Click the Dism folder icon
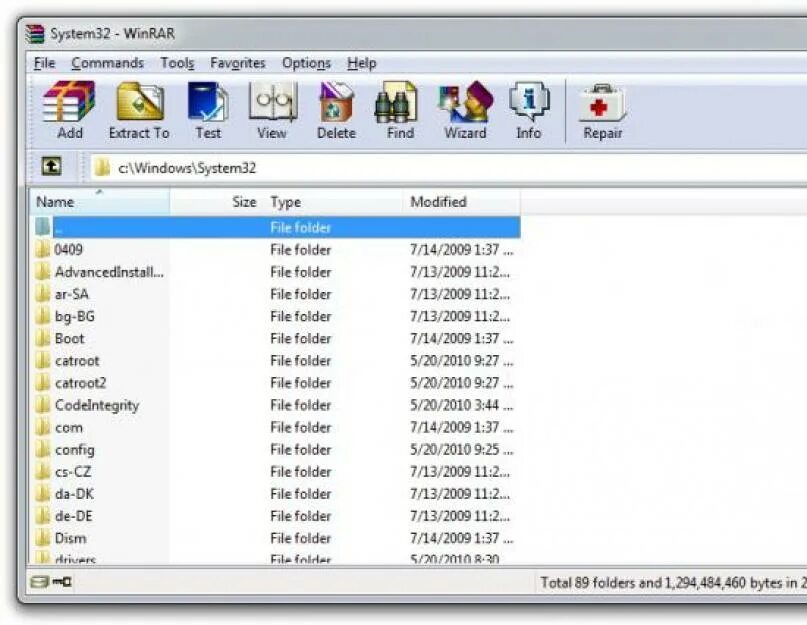This screenshot has width=807, height=625. (43, 539)
